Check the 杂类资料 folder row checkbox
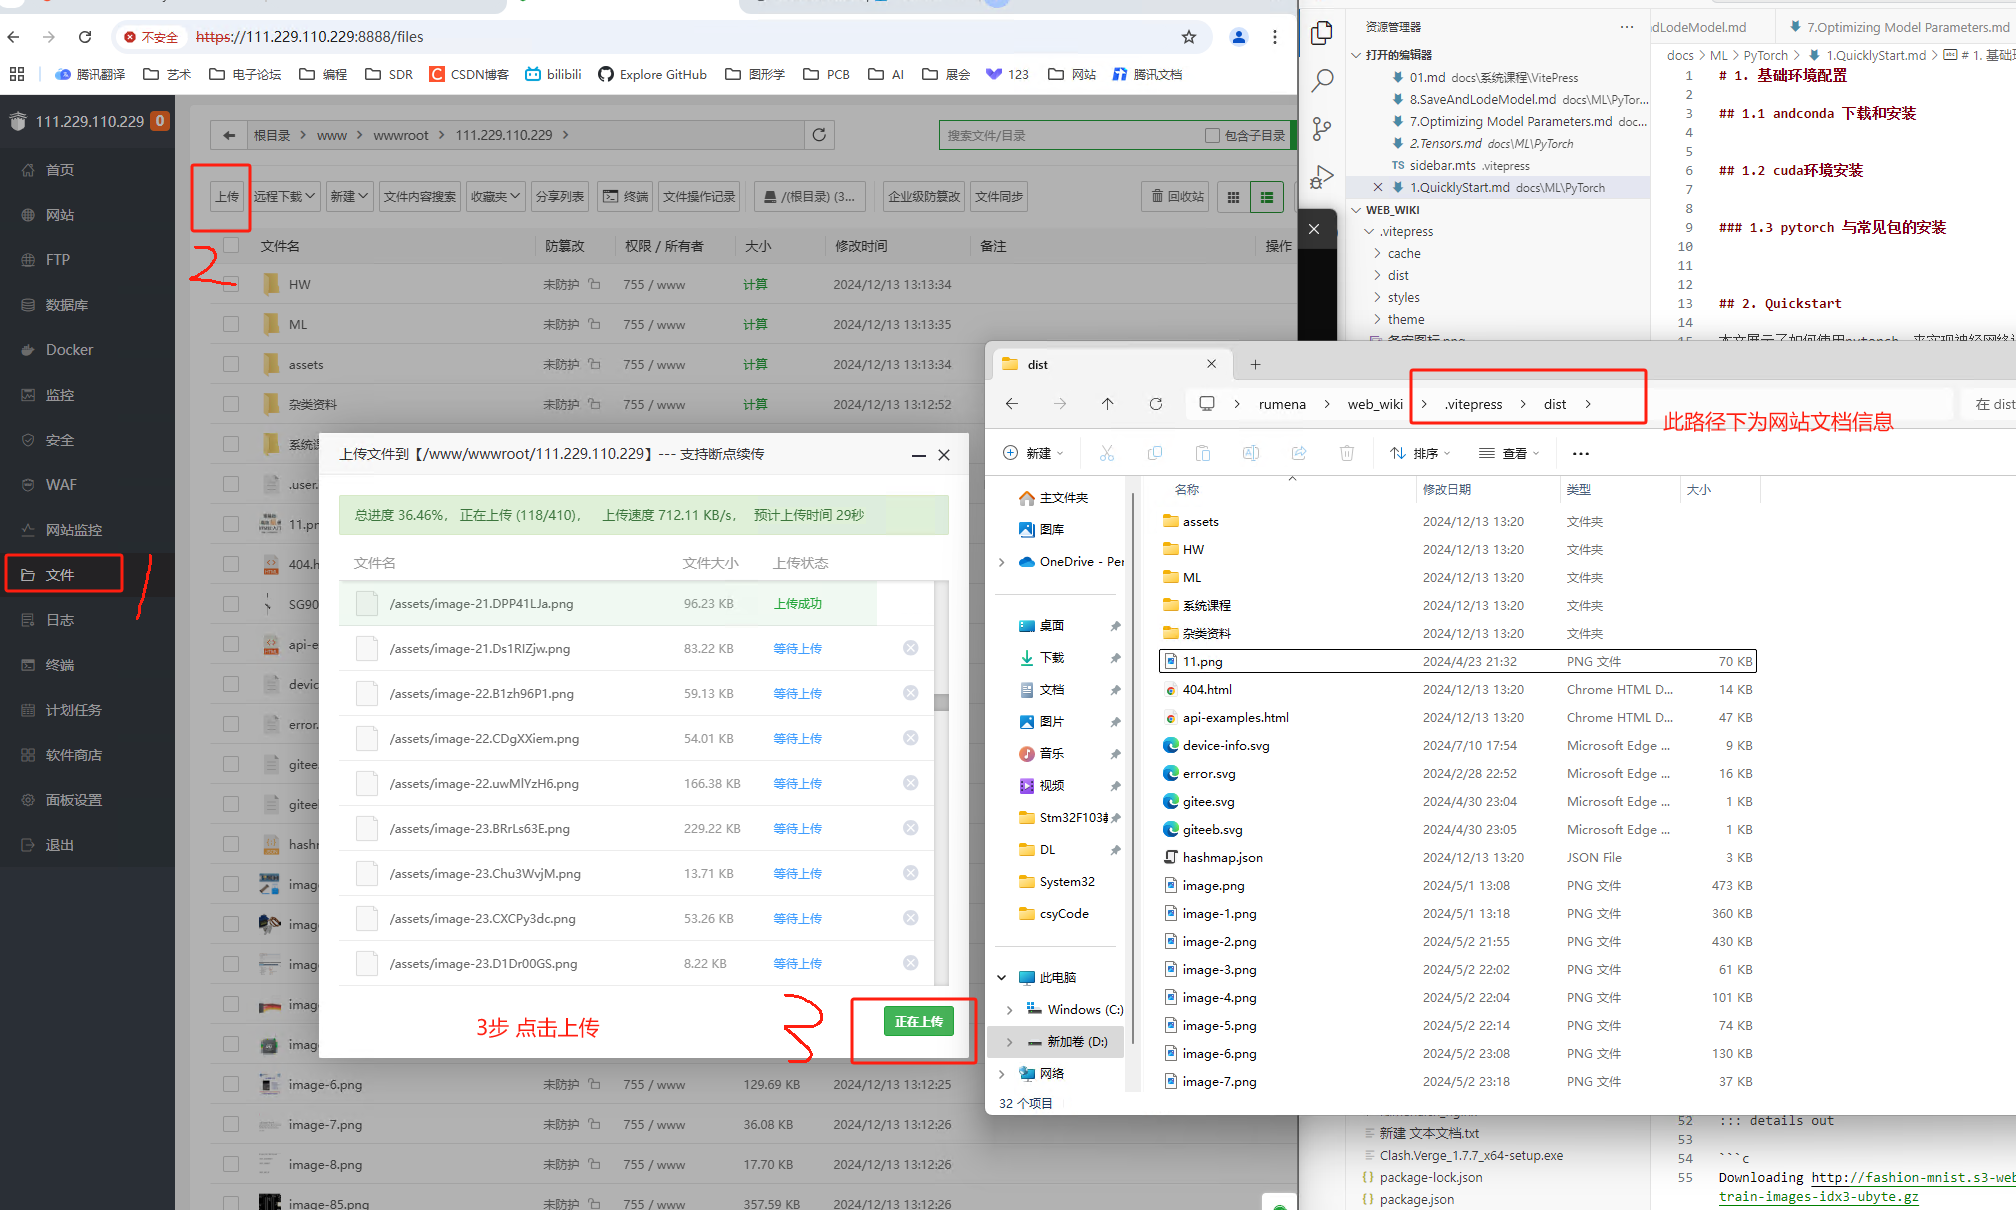This screenshot has width=2016, height=1210. [231, 404]
